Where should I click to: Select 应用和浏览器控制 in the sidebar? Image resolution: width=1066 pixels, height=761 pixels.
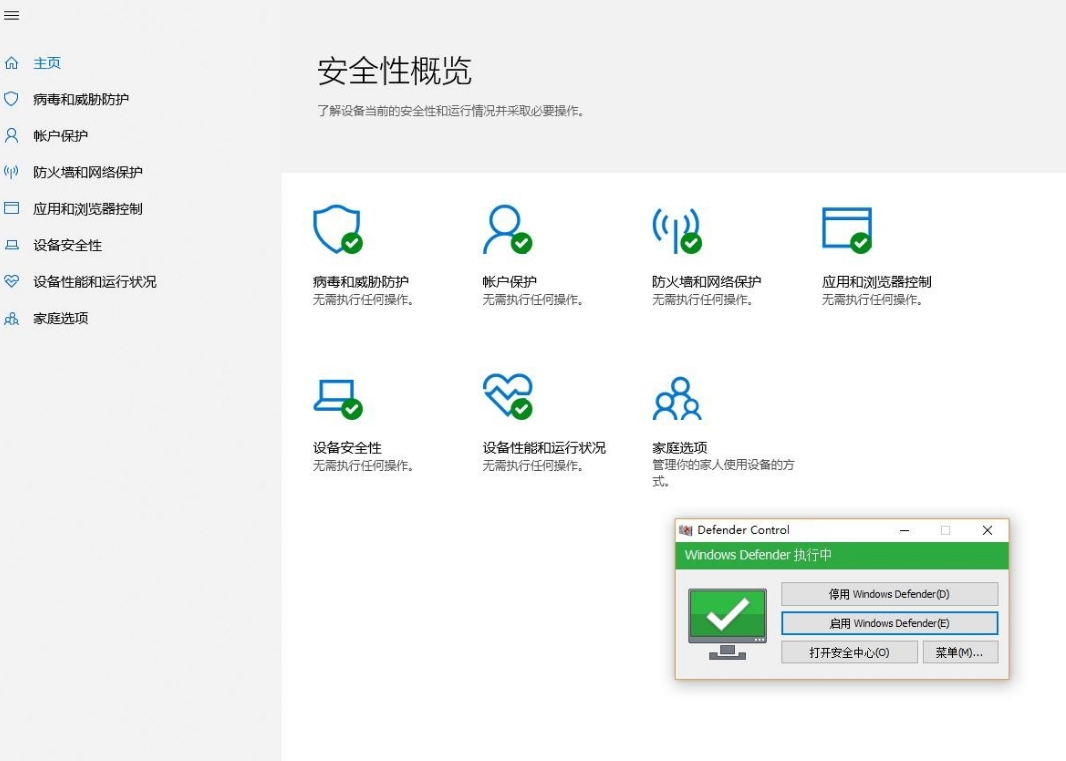pos(88,209)
